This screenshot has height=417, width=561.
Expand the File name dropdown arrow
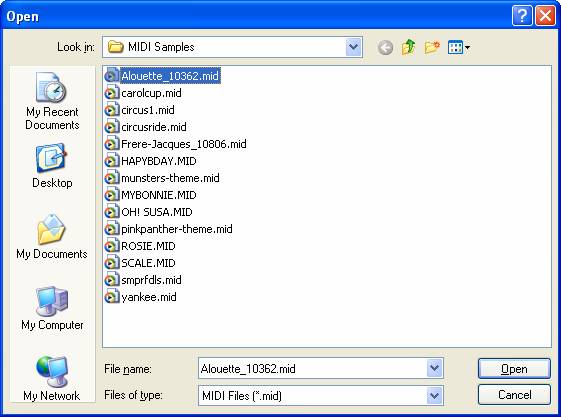[434, 368]
